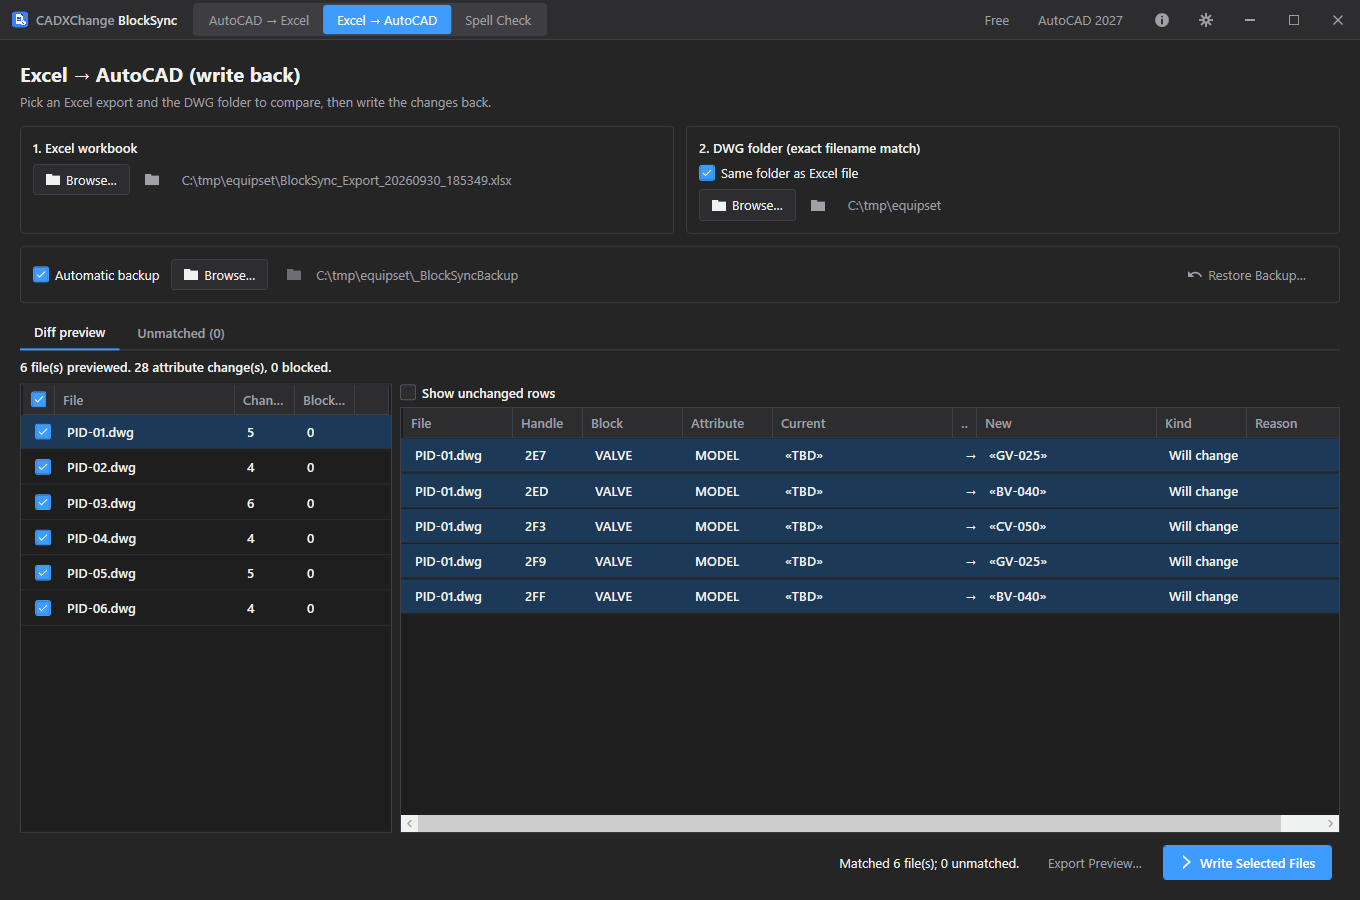This screenshot has height=900, width=1360.
Task: Click the File column header in files list
Action: click(144, 400)
